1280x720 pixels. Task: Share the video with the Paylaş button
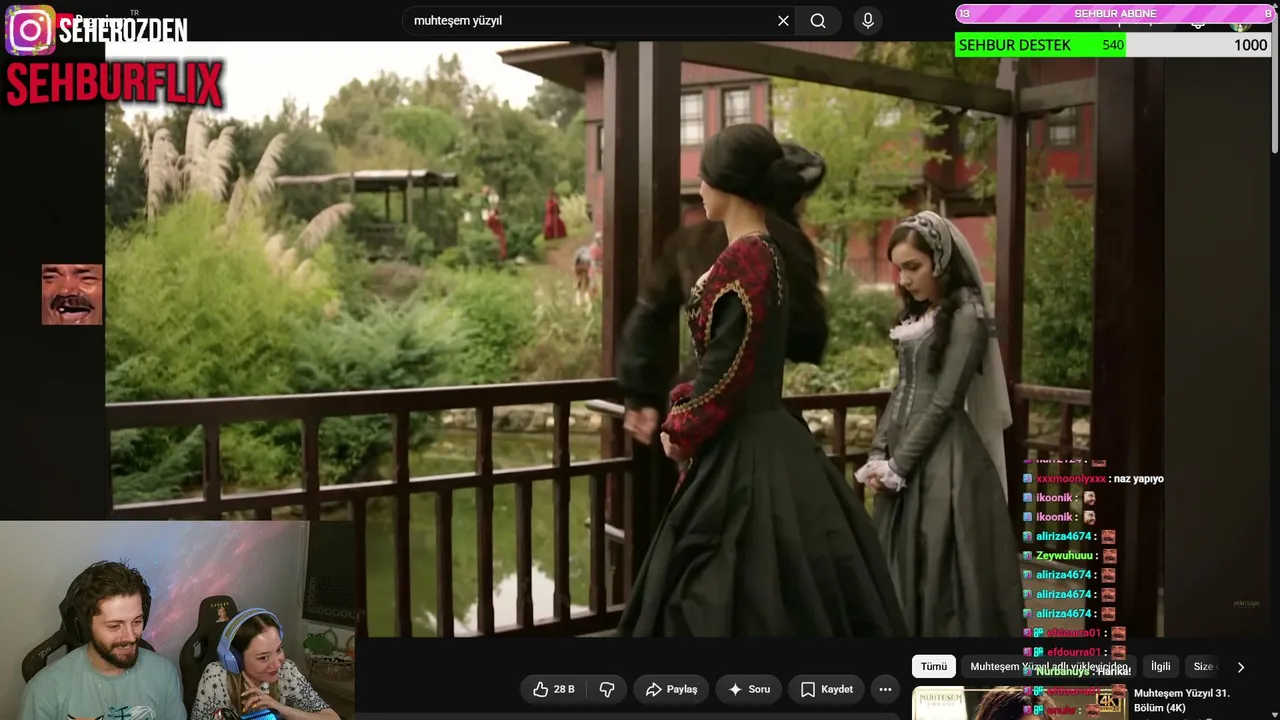[x=671, y=689]
